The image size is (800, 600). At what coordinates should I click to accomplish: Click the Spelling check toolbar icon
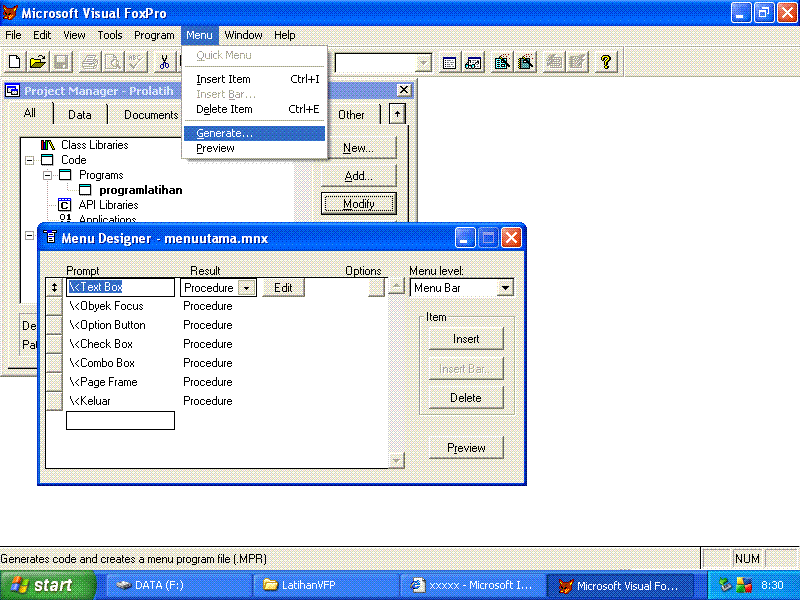click(x=137, y=62)
